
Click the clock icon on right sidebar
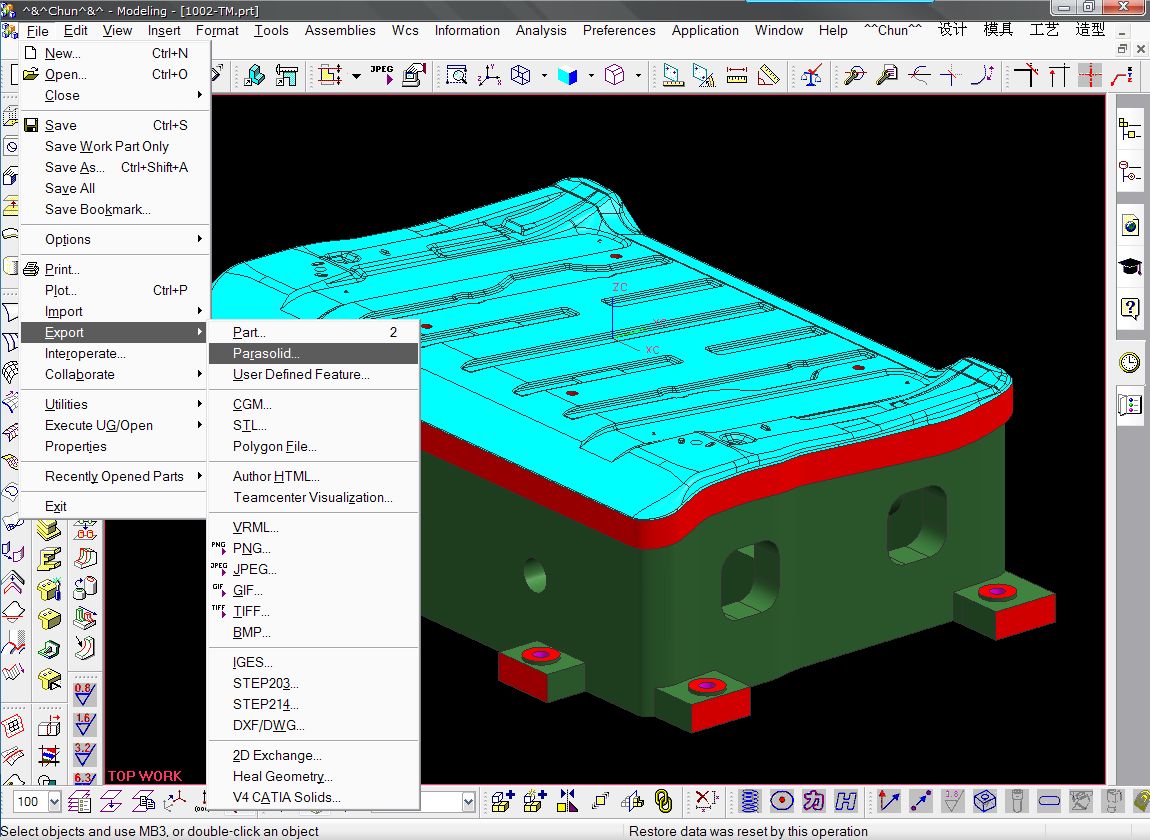1129,362
